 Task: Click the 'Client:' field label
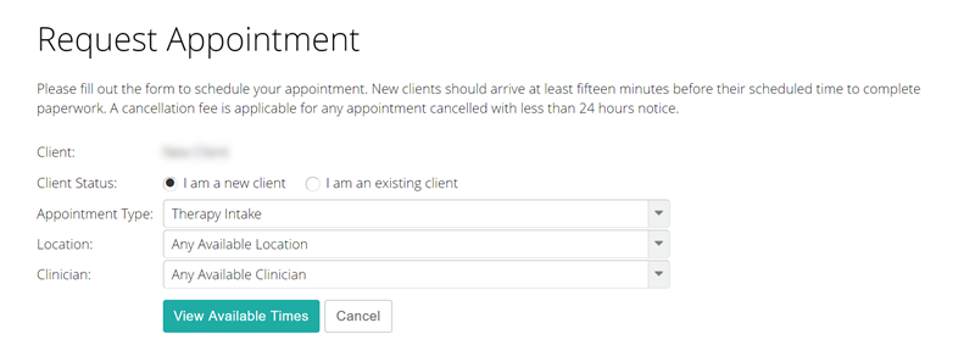(x=55, y=151)
